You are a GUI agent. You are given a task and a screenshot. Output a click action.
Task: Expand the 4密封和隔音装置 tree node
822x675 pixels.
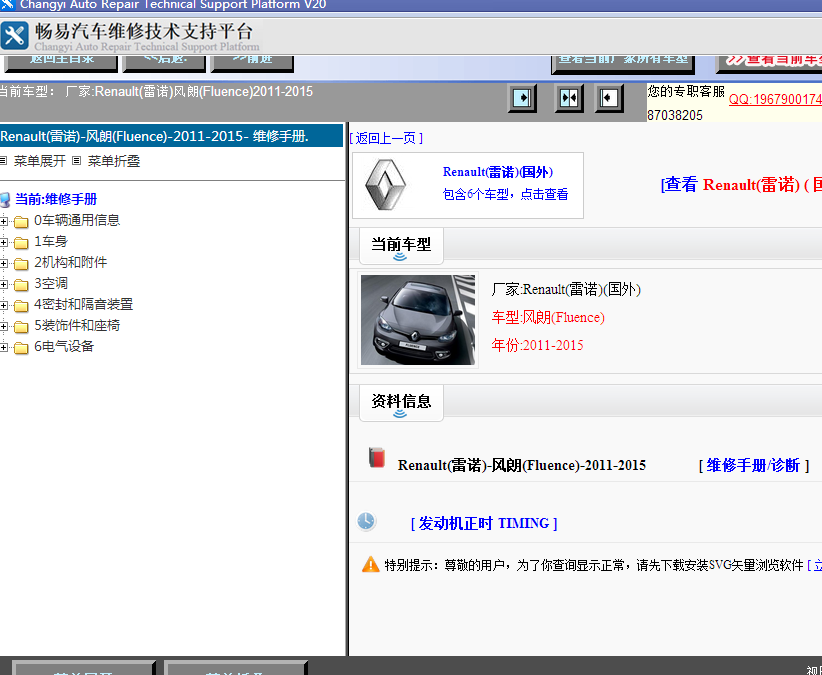click(x=3, y=305)
